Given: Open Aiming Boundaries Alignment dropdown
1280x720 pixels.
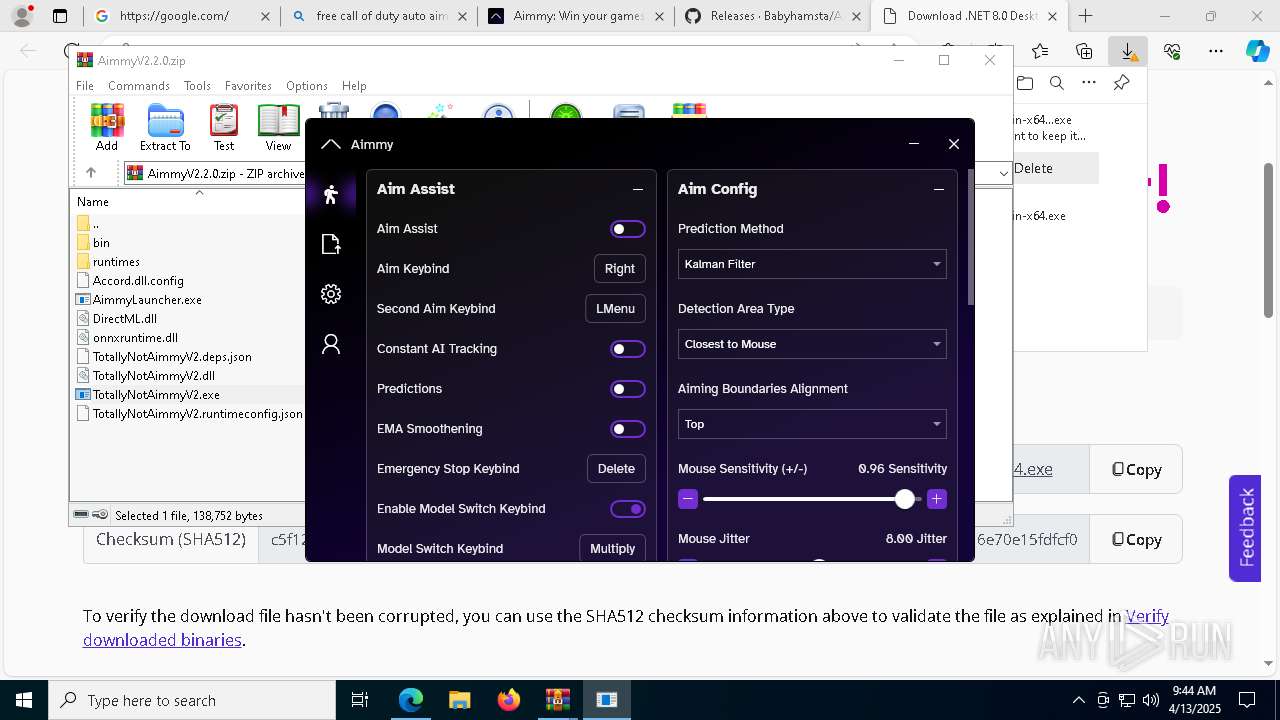Looking at the screenshot, I should [x=812, y=424].
